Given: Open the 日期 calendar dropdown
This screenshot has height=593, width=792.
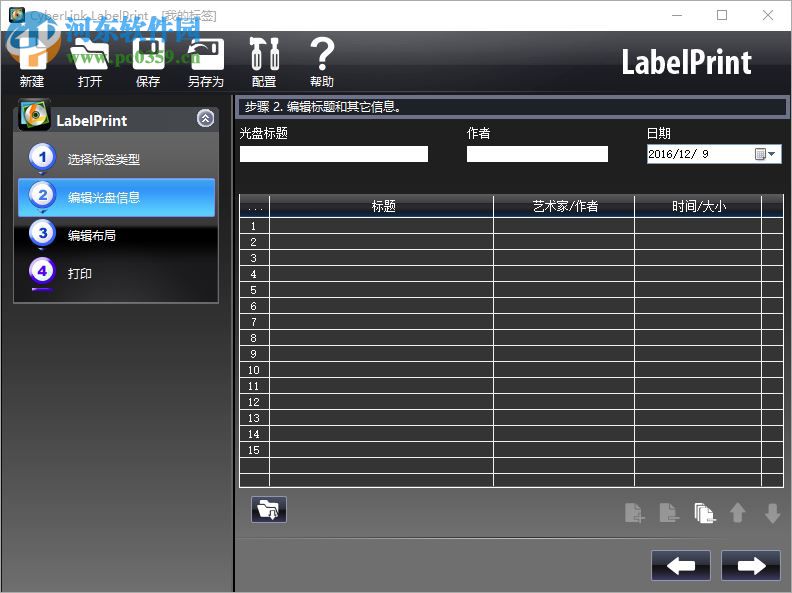Looking at the screenshot, I should pyautogui.click(x=765, y=154).
